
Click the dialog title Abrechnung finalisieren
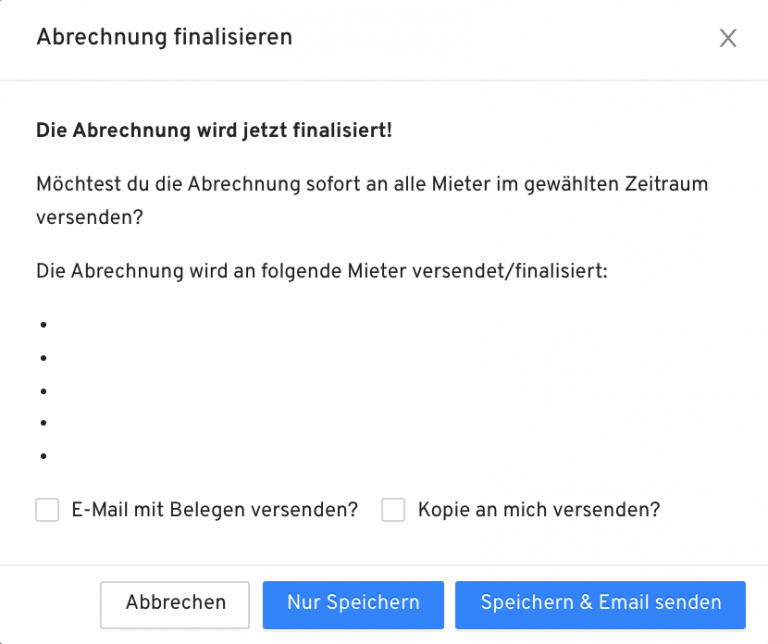(x=164, y=38)
